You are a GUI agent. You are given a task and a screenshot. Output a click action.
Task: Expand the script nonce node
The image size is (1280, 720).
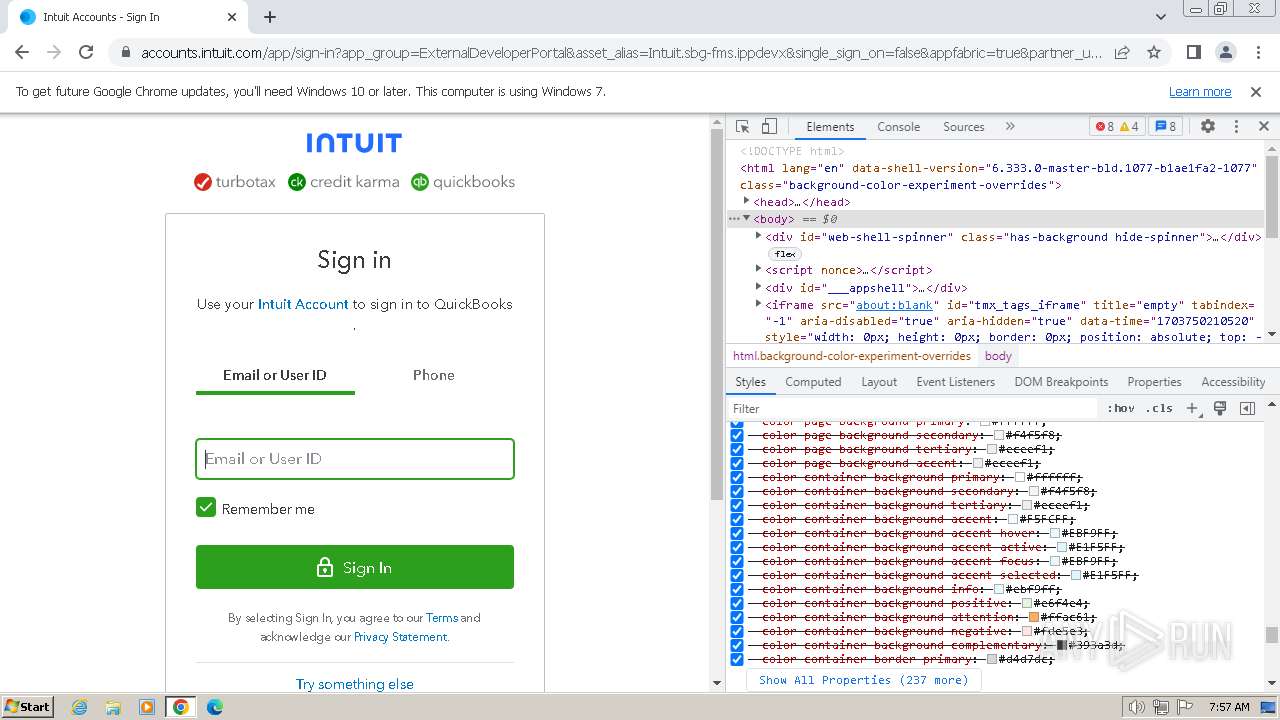click(x=758, y=270)
